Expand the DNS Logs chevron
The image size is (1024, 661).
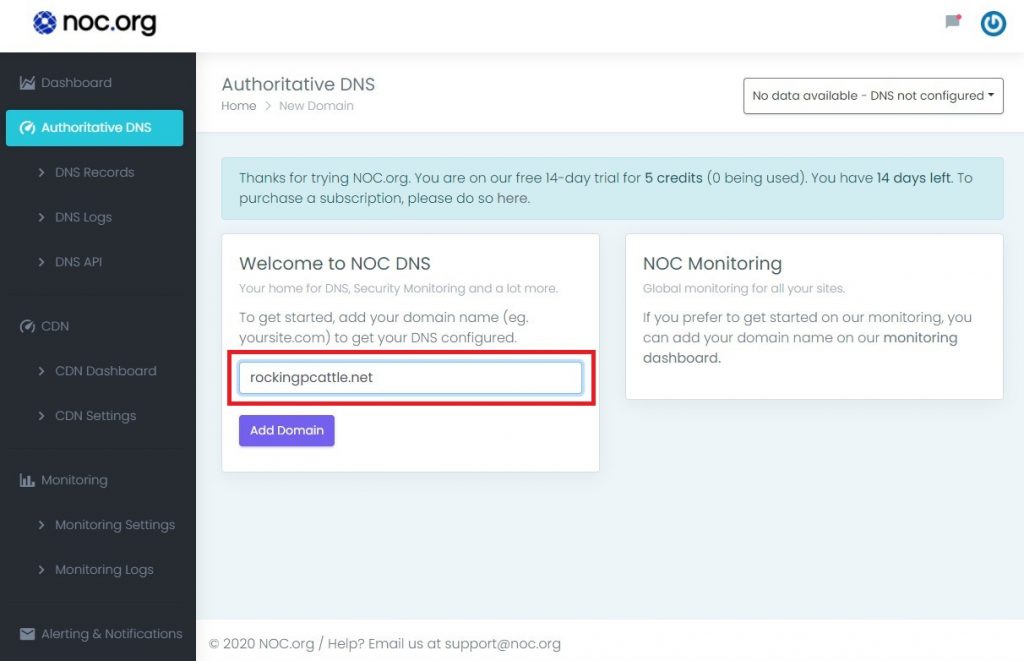pyautogui.click(x=41, y=217)
